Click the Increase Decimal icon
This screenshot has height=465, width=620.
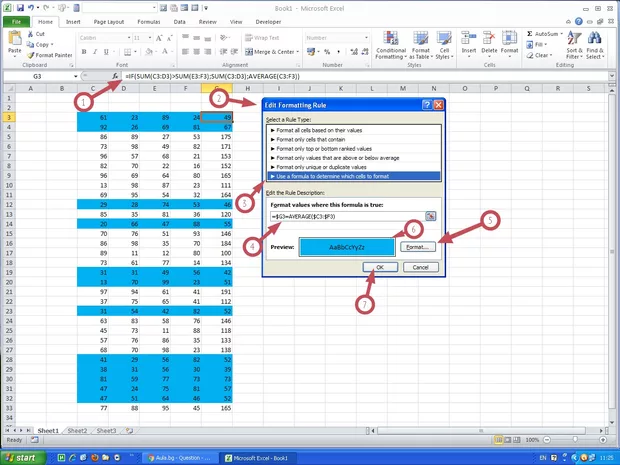click(354, 52)
